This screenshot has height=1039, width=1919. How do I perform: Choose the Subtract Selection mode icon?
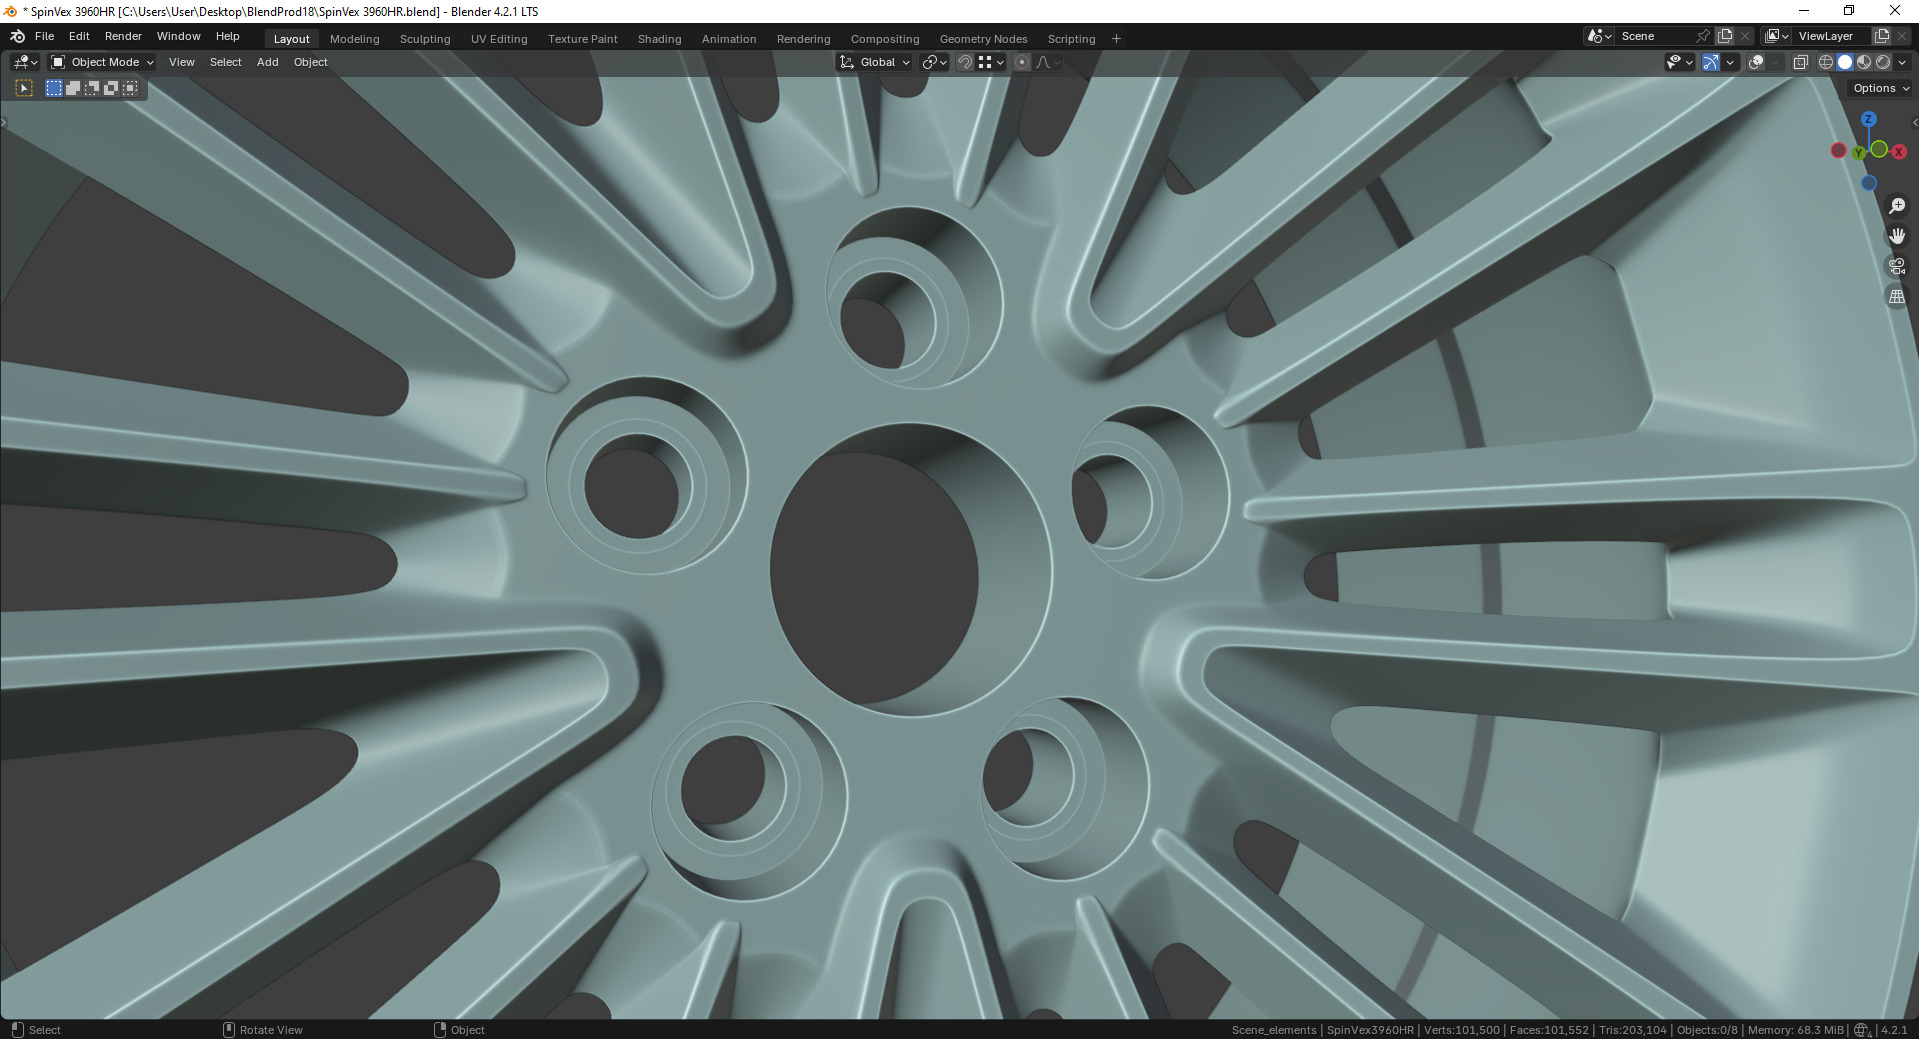[92, 88]
